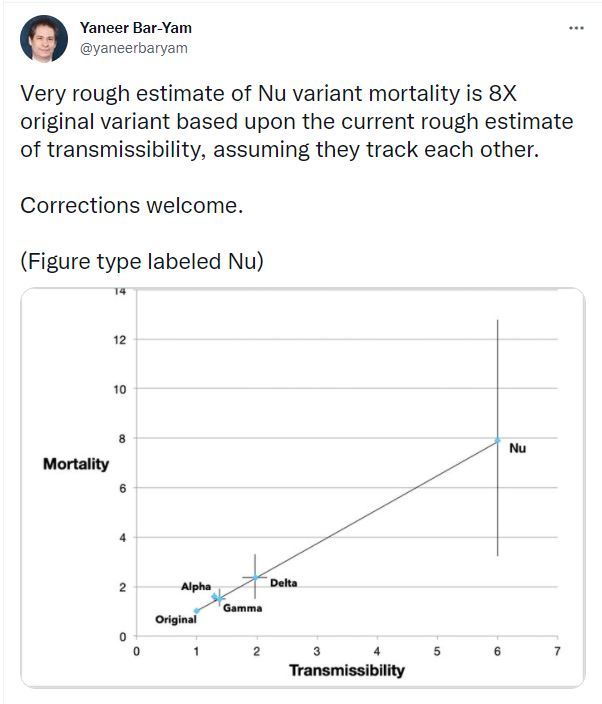Click the Nu data point on the chart
The width and height of the screenshot is (602, 704).
coord(497,440)
